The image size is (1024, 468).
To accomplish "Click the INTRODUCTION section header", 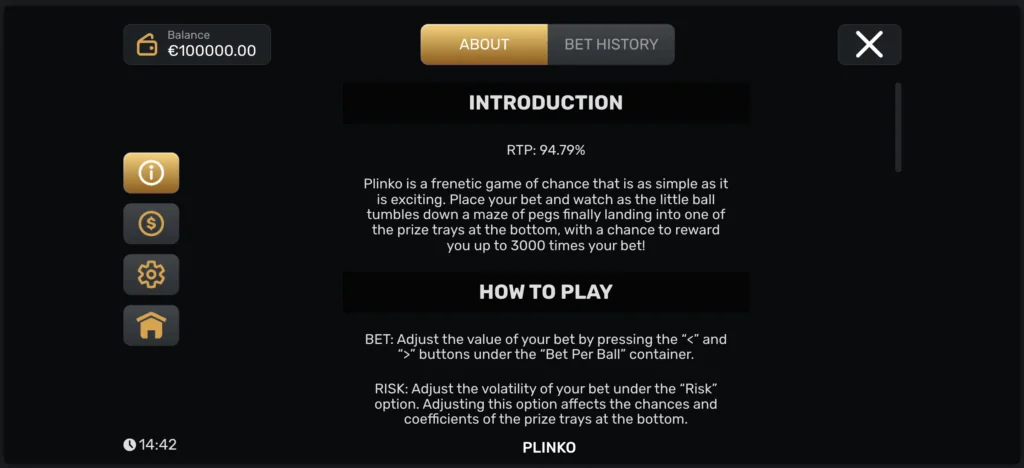I will point(545,103).
